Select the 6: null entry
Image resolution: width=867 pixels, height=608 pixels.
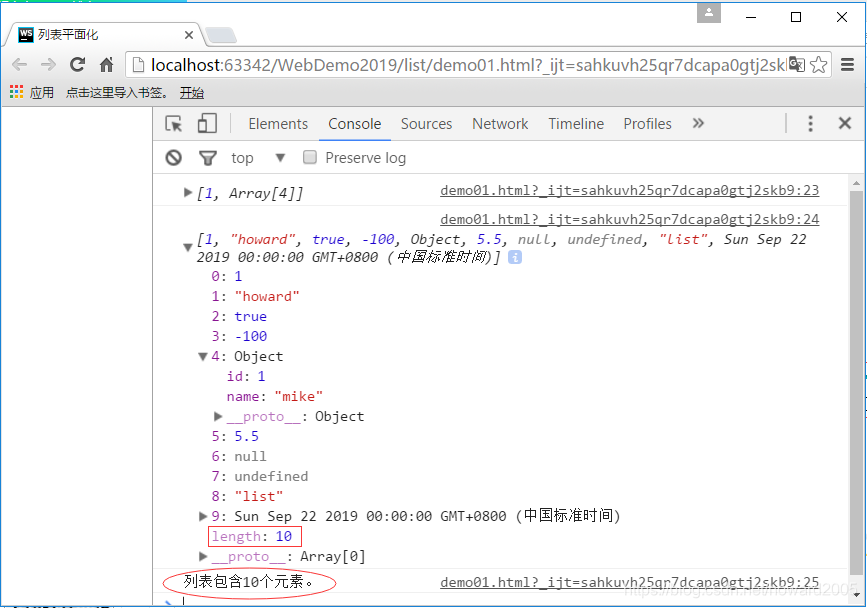[238, 457]
